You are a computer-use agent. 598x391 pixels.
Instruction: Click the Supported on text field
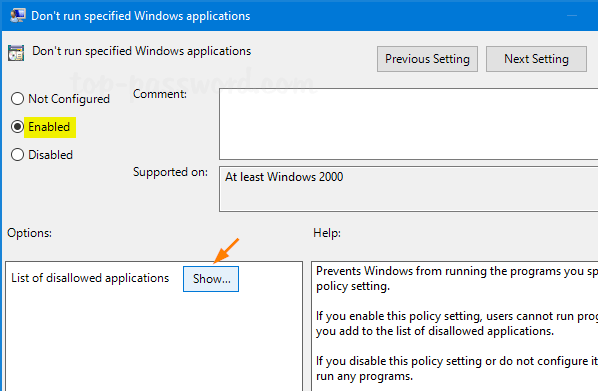pyautogui.click(x=408, y=189)
